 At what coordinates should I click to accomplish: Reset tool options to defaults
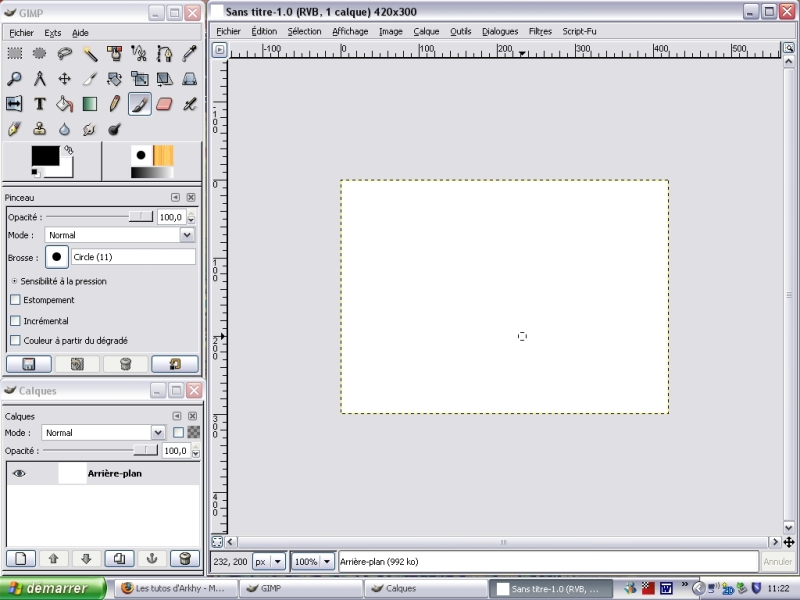click(175, 364)
